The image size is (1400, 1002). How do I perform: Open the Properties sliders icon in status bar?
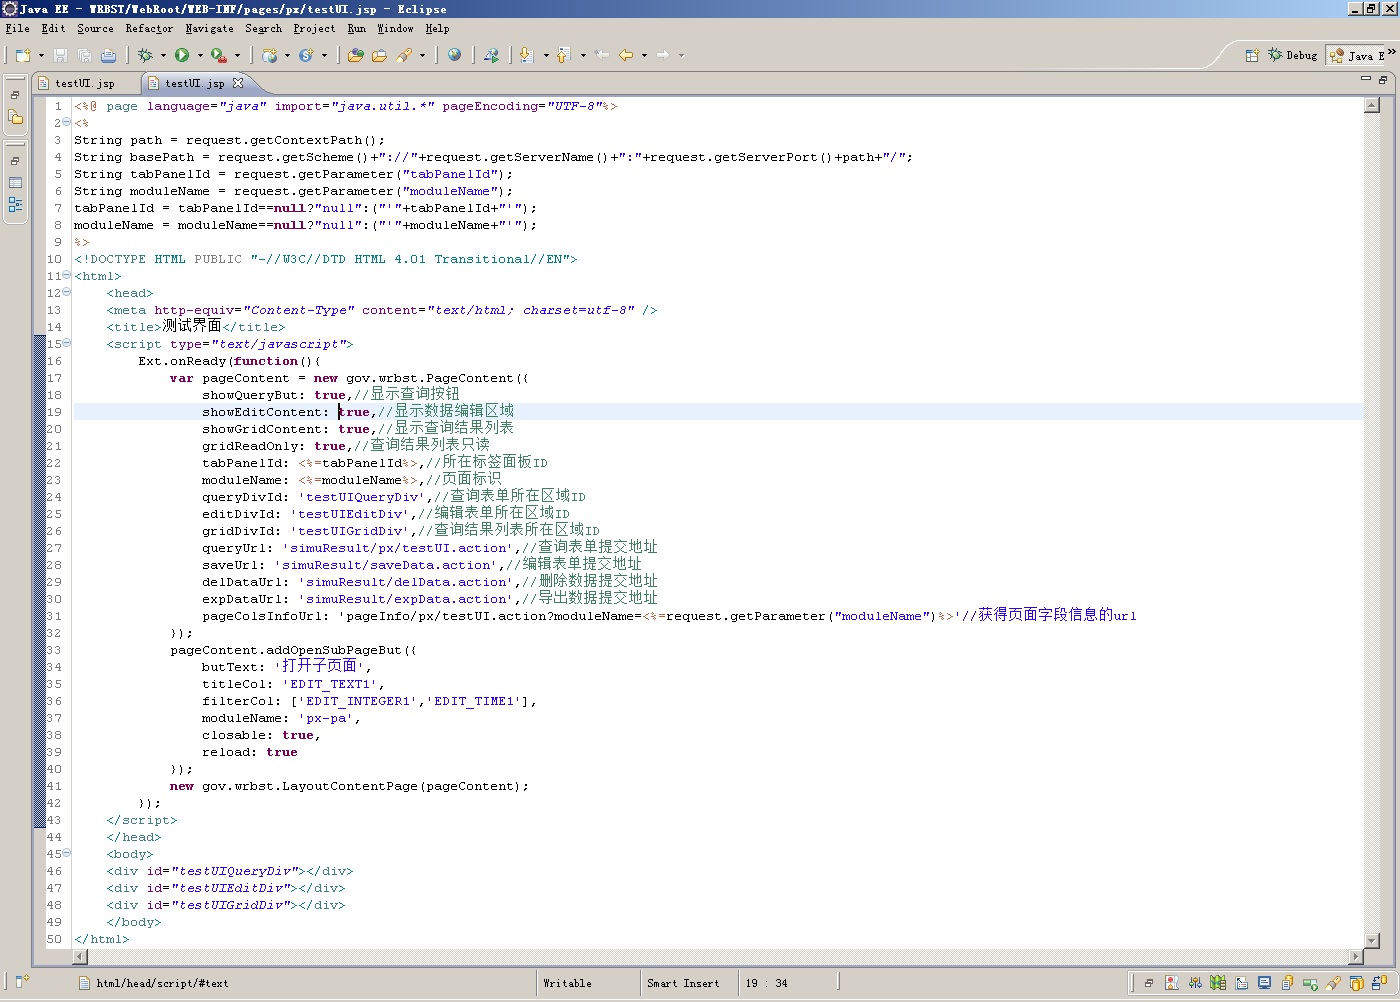[1194, 983]
